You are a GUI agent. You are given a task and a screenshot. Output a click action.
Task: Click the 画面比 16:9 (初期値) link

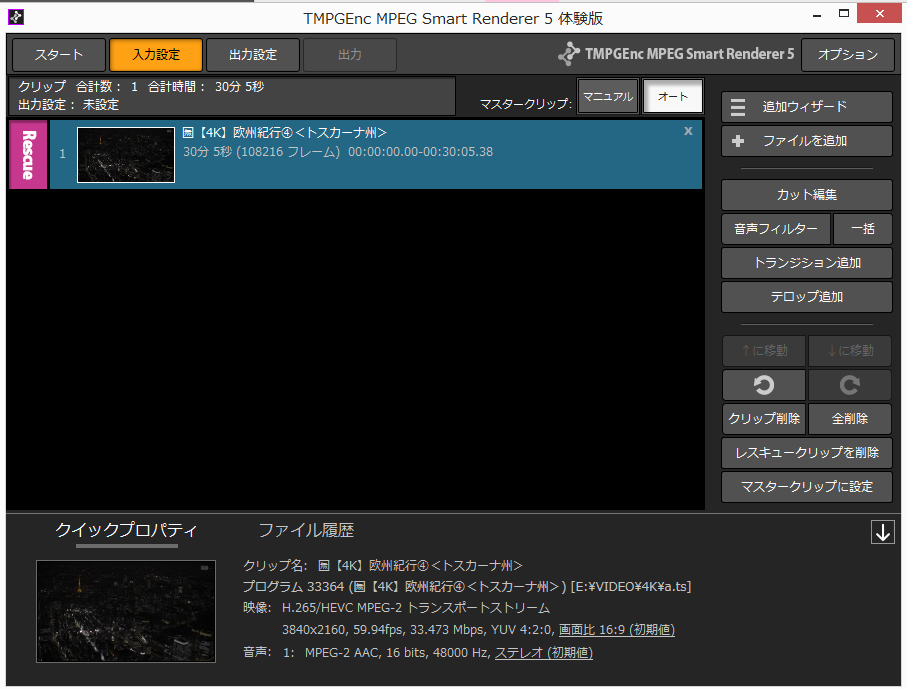[617, 630]
